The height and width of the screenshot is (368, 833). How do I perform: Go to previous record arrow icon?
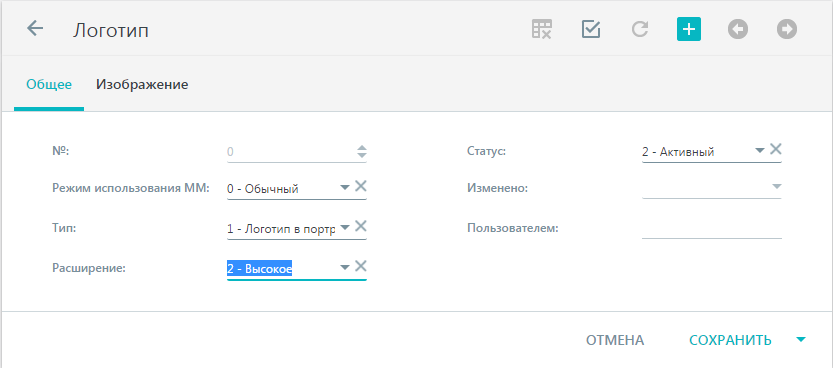(x=738, y=29)
